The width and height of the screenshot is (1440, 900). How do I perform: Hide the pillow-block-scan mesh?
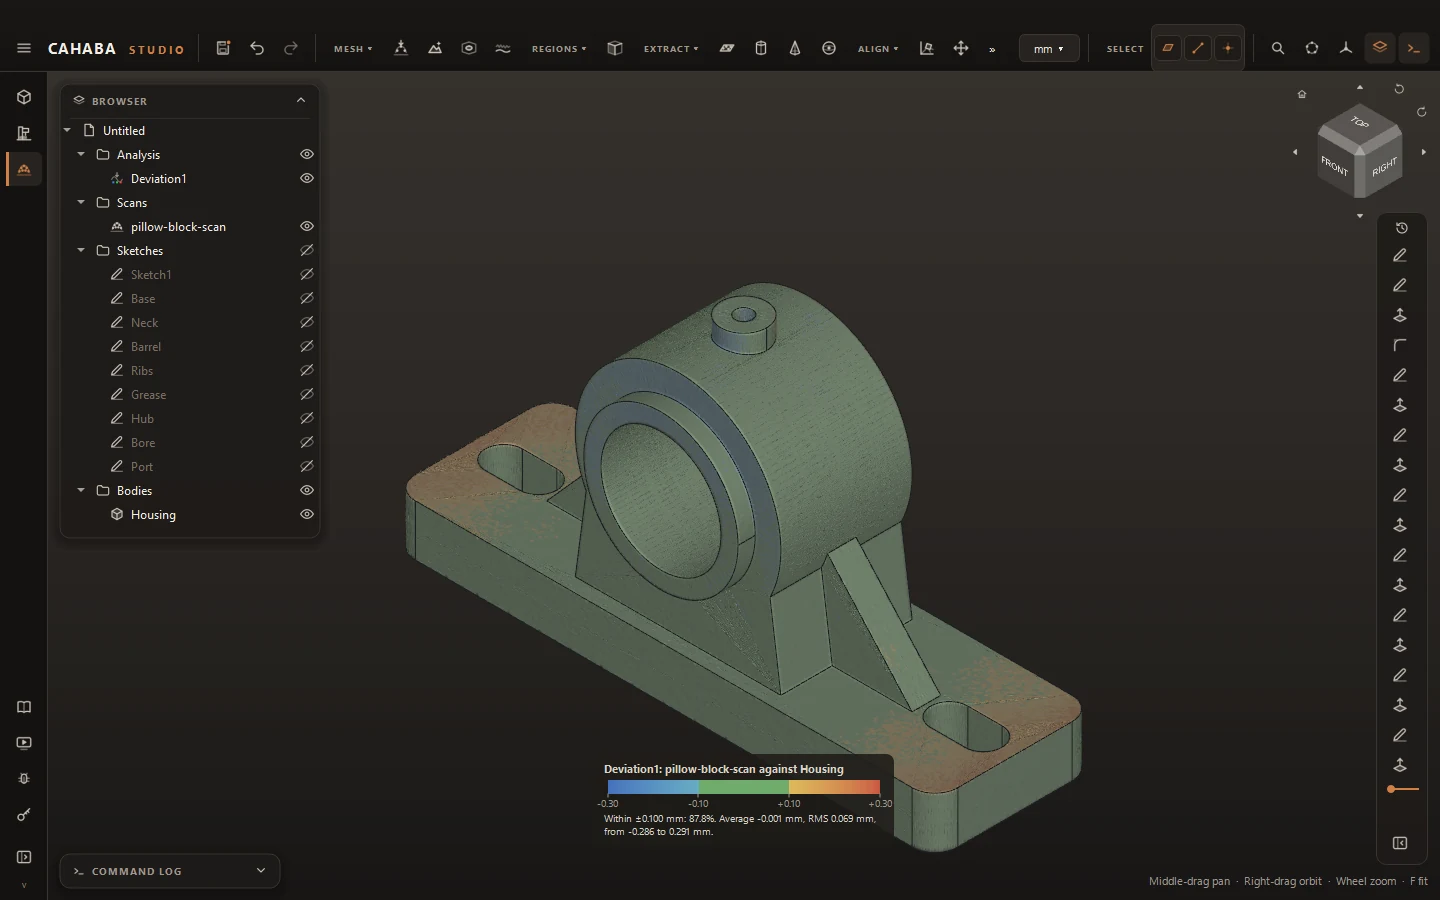[307, 226]
